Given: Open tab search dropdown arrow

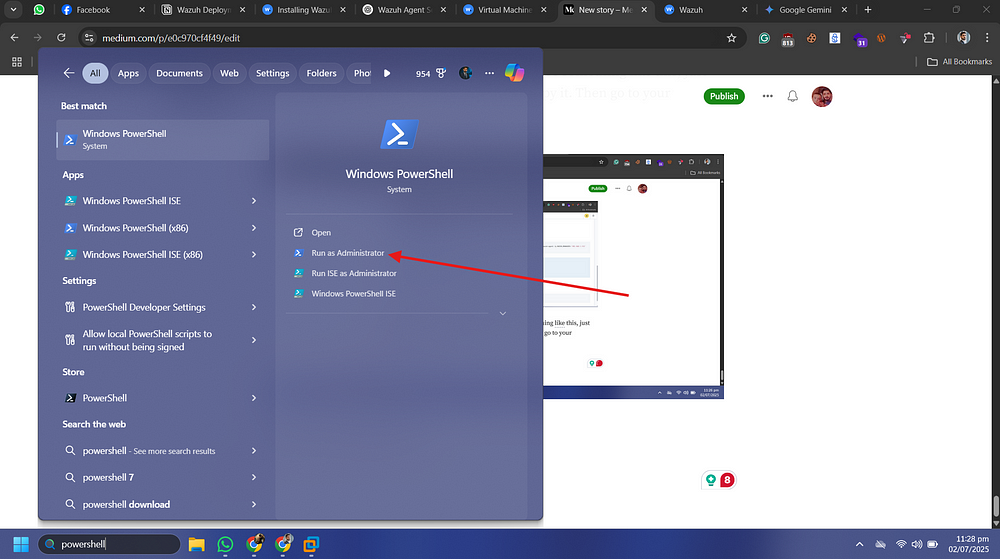Looking at the screenshot, I should (13, 10).
